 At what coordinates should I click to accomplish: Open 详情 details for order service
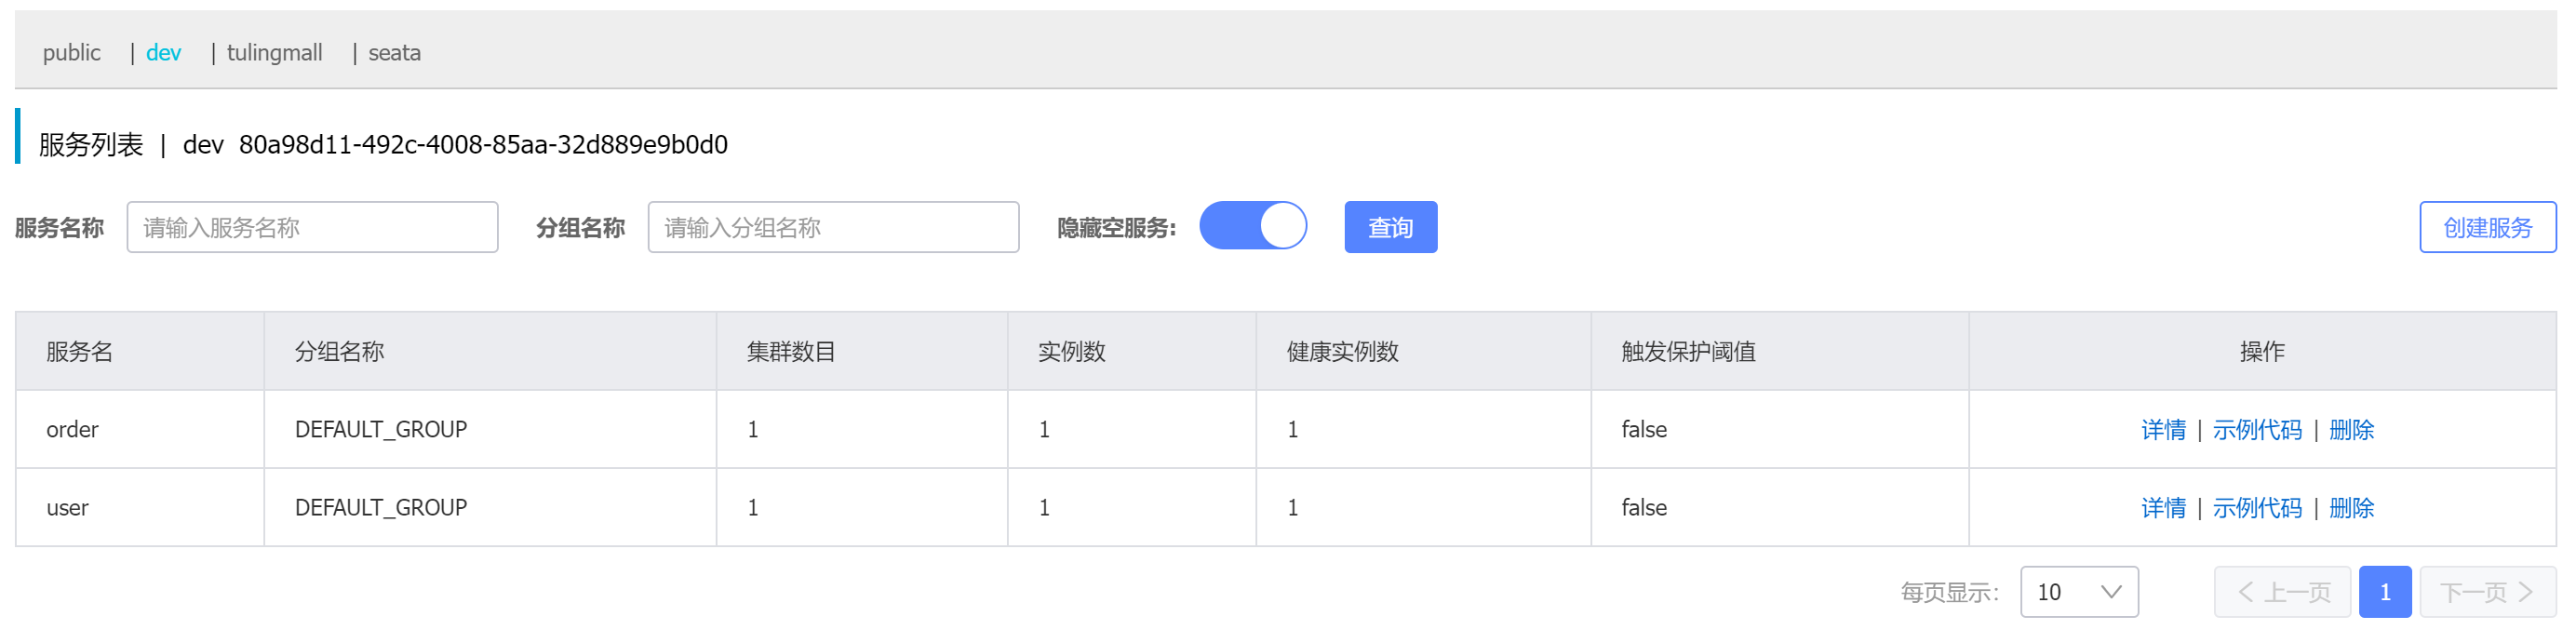click(2163, 430)
